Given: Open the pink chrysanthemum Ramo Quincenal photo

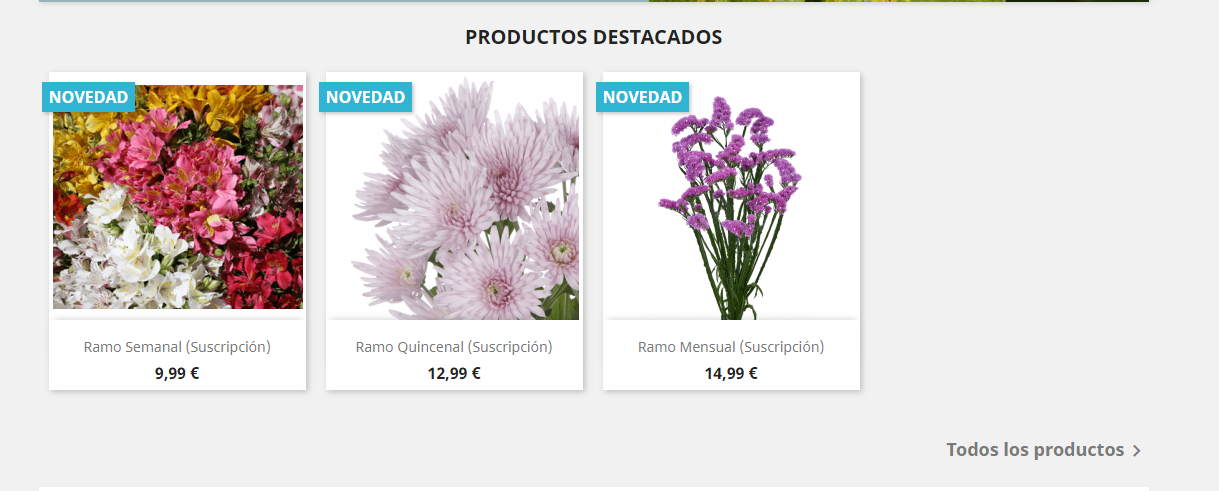Looking at the screenshot, I should click(x=455, y=196).
